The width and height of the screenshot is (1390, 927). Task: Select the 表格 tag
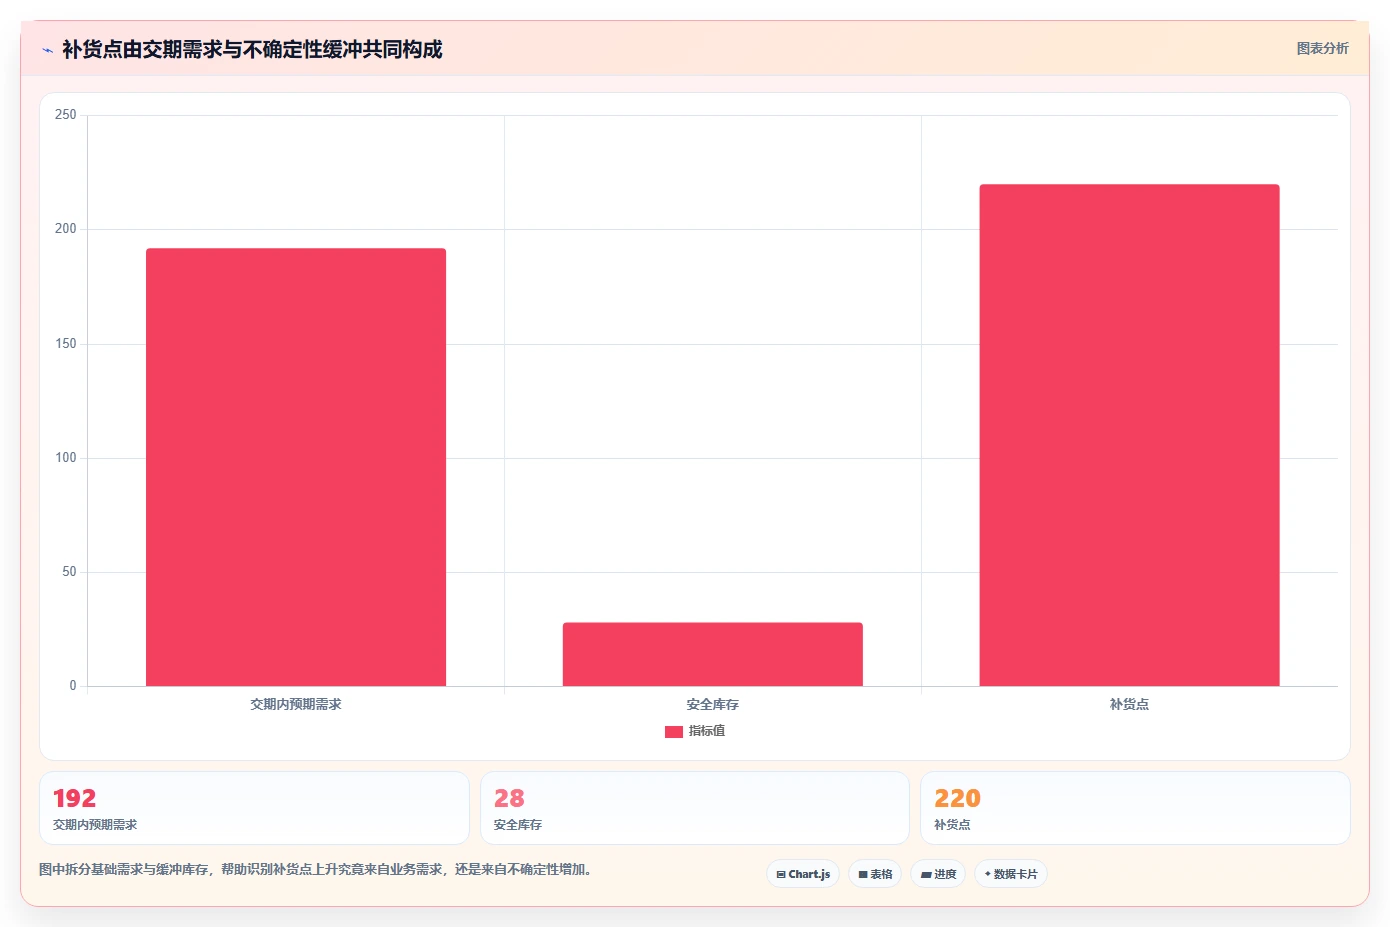[875, 874]
